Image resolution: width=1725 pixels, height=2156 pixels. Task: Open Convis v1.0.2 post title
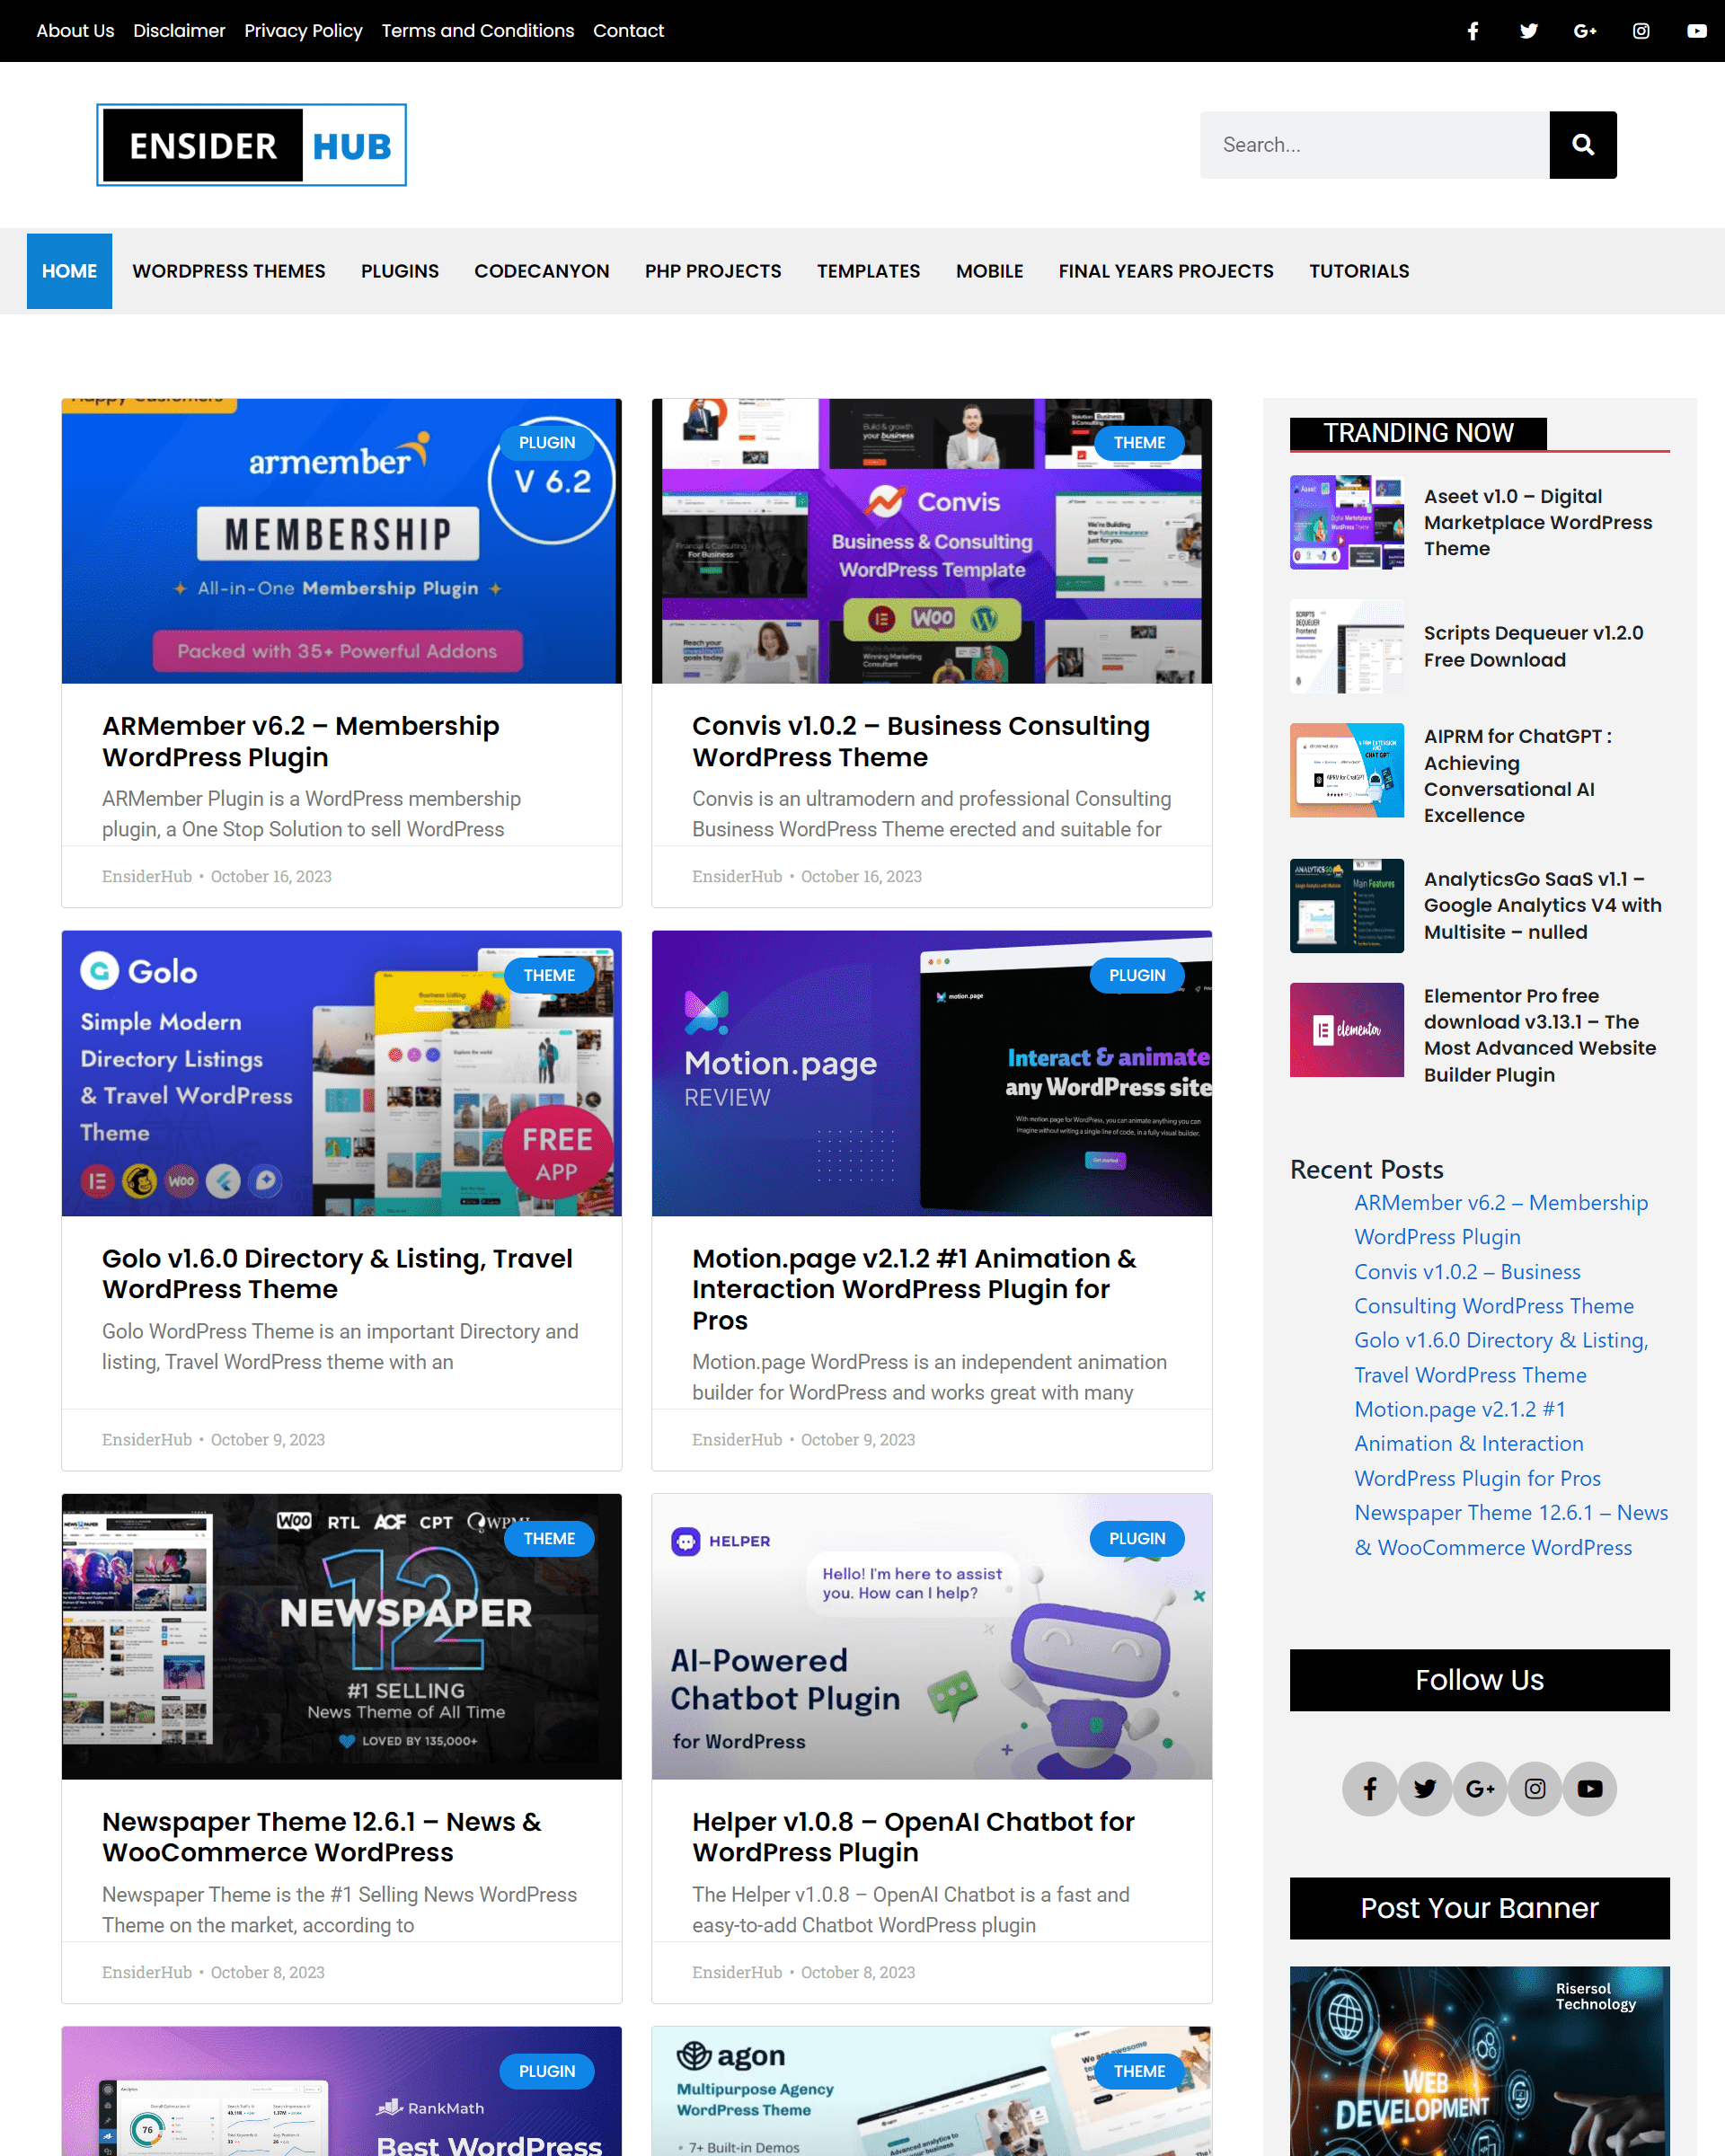(921, 741)
